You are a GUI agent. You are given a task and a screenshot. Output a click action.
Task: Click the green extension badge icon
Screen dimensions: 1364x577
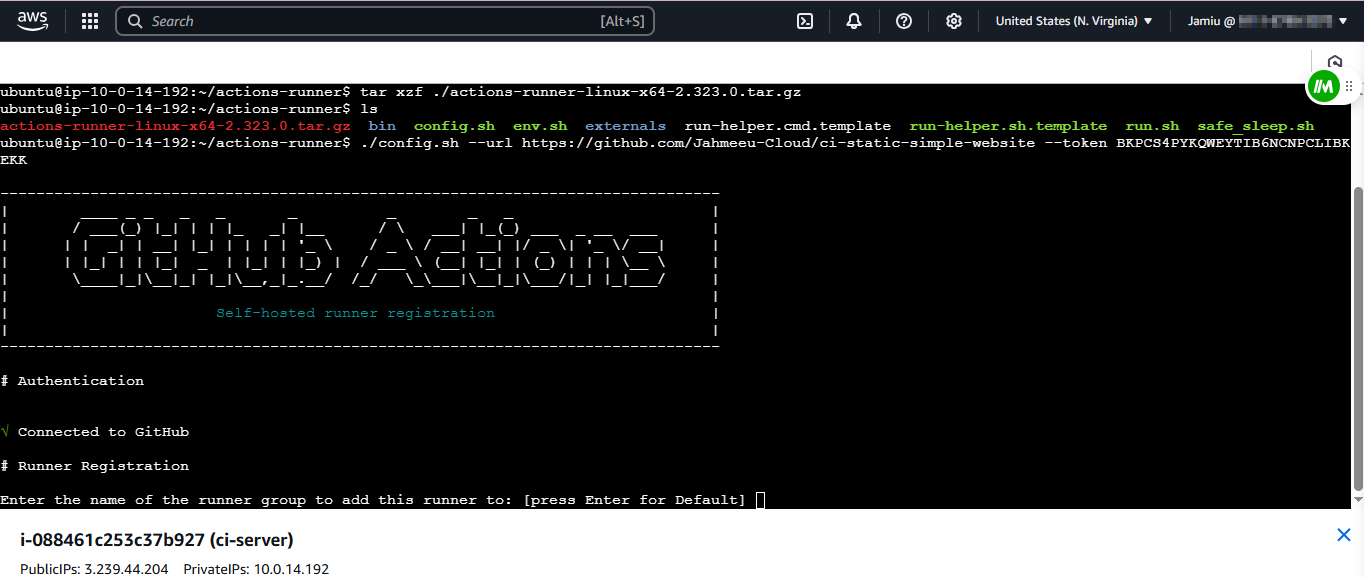coord(1323,87)
